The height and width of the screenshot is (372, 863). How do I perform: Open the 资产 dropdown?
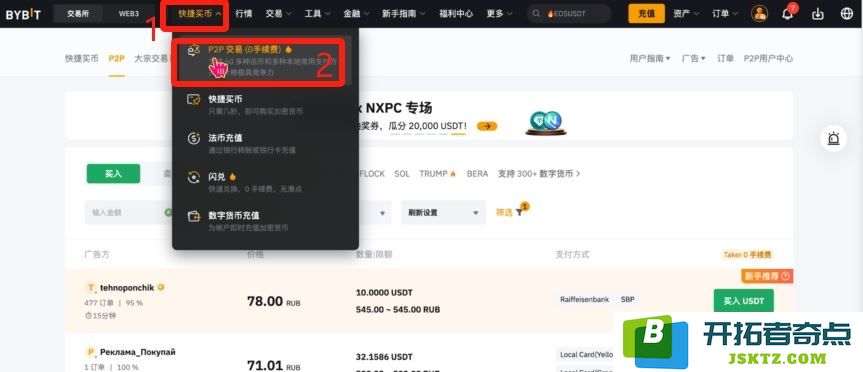[686, 14]
